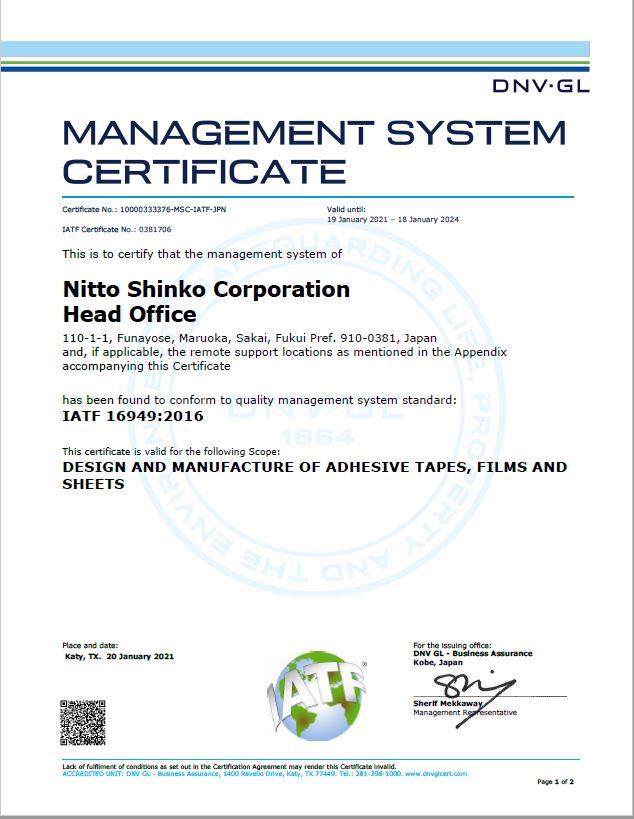Click the Page 1 of 2 indicator
This screenshot has height=819, width=634.
pyautogui.click(x=555, y=781)
